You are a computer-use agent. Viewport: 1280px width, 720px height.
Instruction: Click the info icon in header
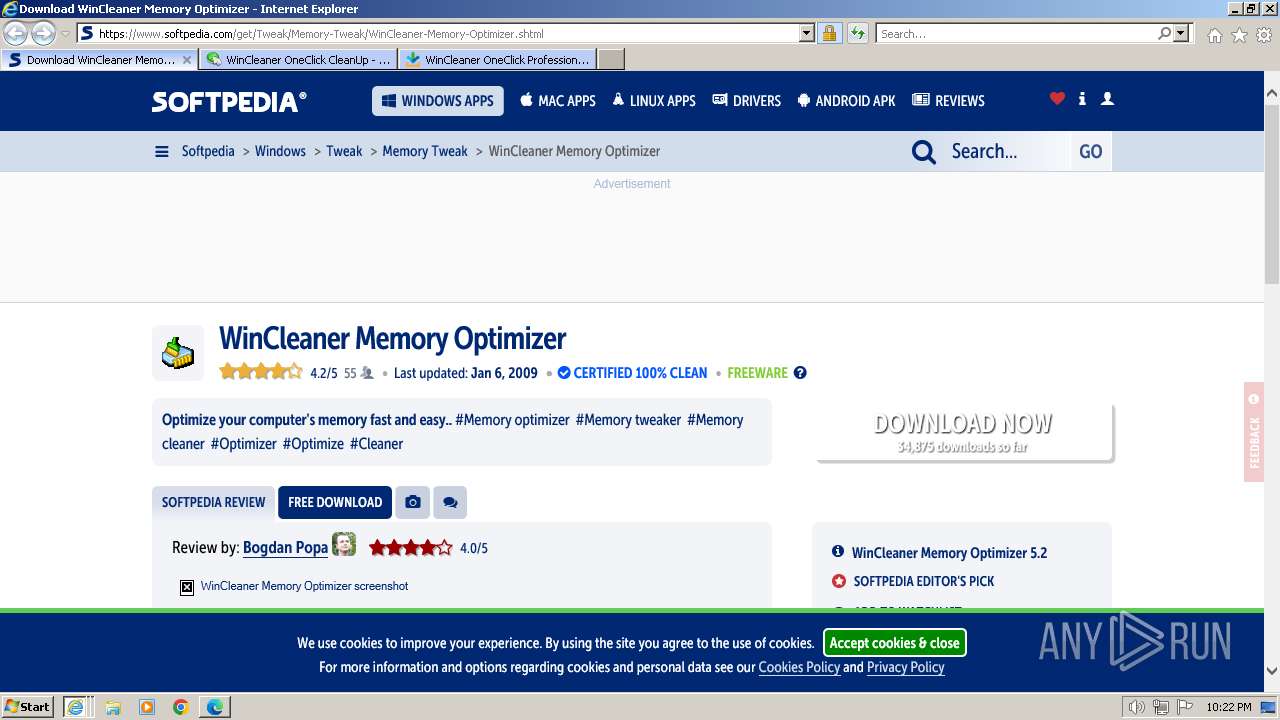[1082, 99]
